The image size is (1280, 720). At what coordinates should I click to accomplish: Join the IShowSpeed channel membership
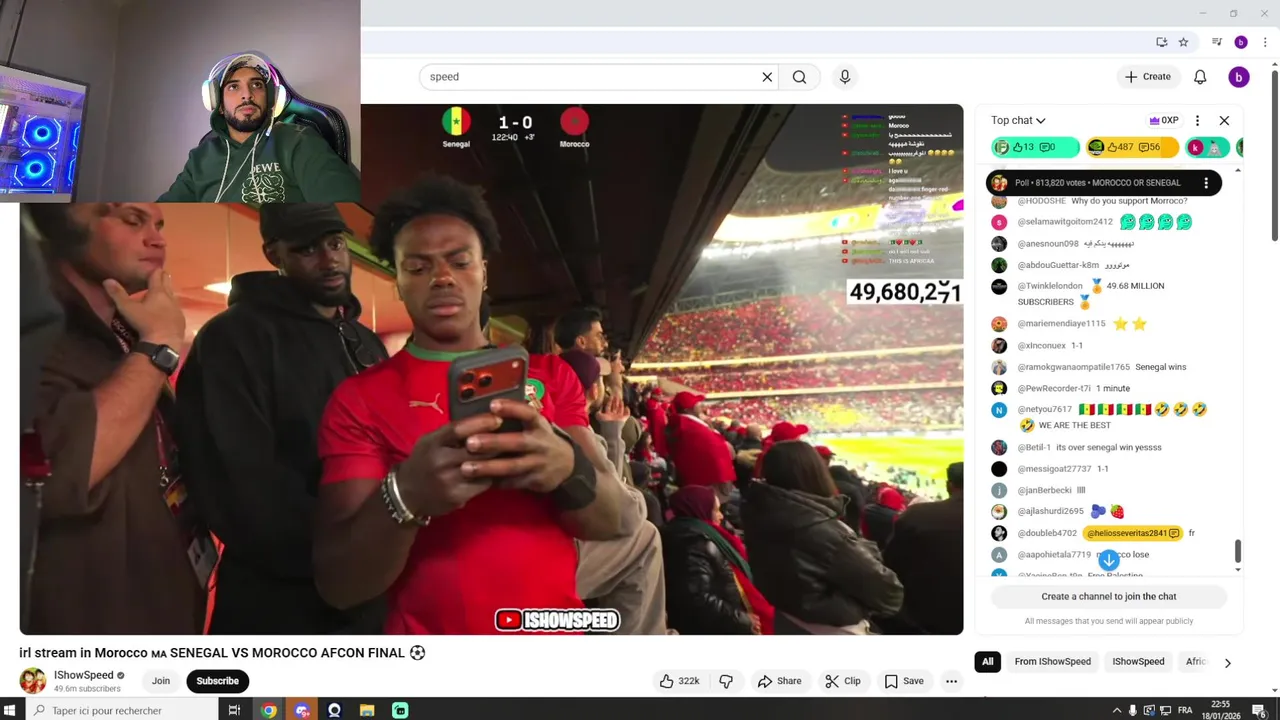161,681
